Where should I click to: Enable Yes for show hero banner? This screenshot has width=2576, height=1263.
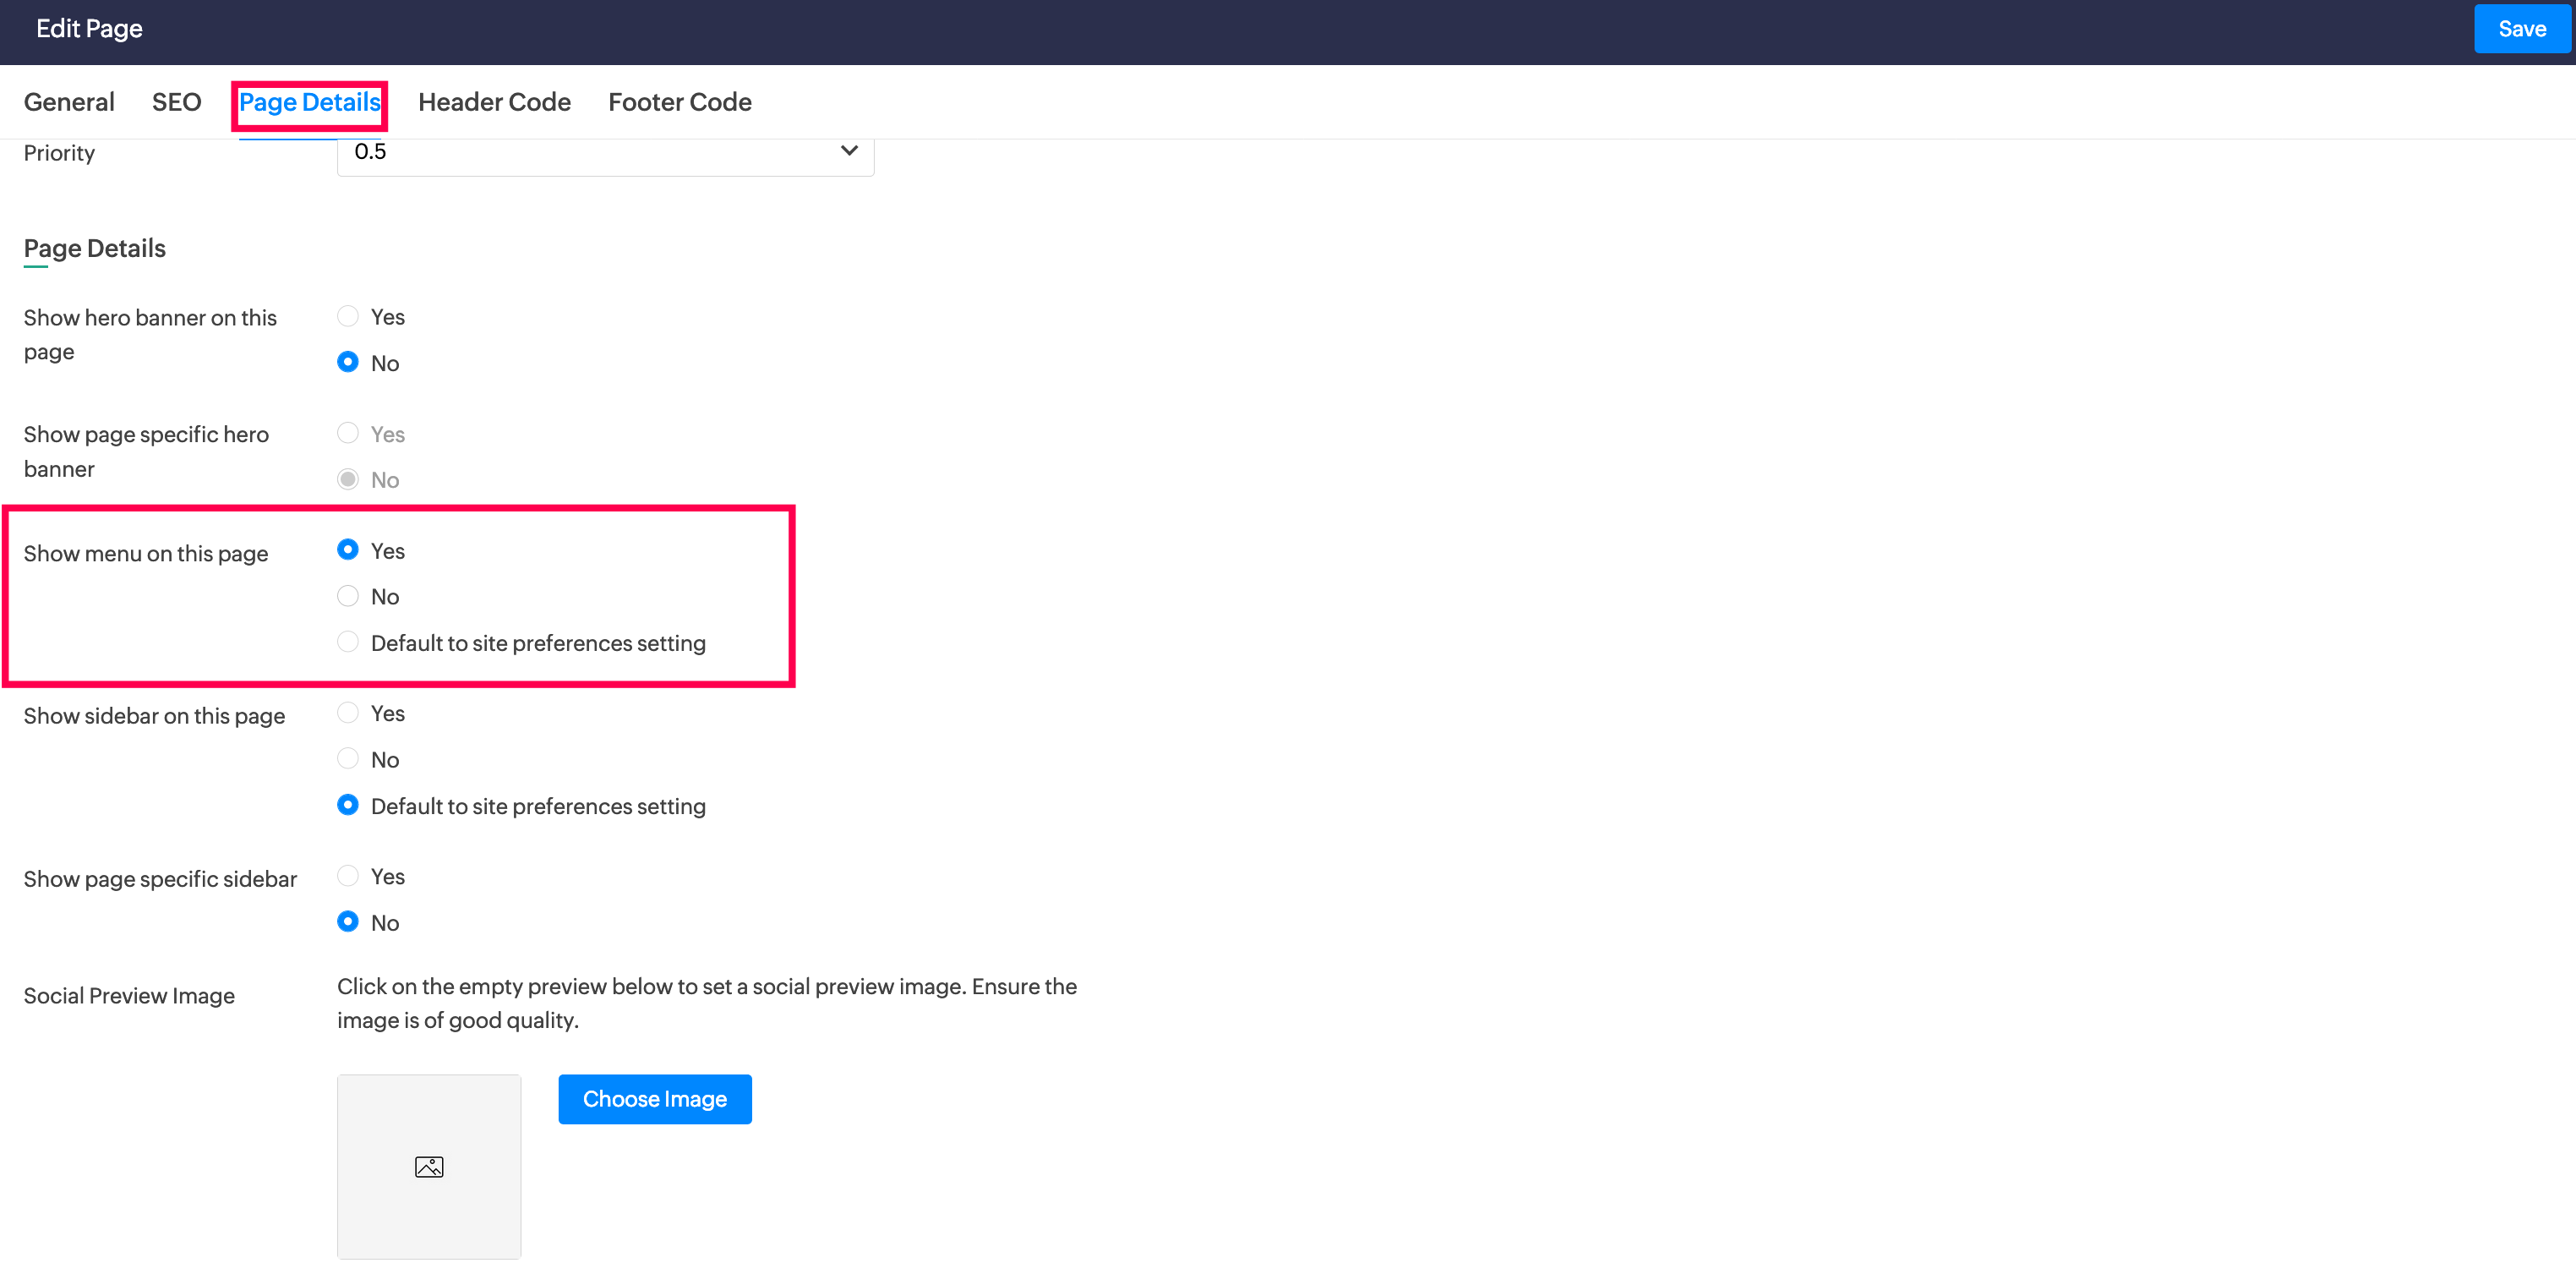click(348, 317)
